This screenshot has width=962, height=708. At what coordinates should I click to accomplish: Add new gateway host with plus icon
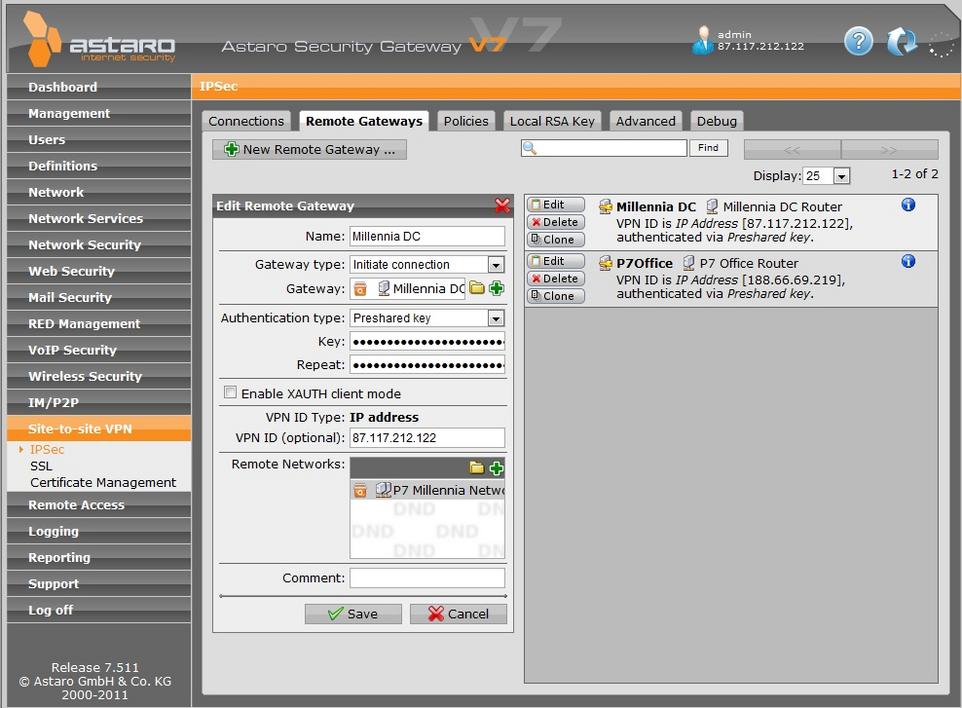pos(496,288)
